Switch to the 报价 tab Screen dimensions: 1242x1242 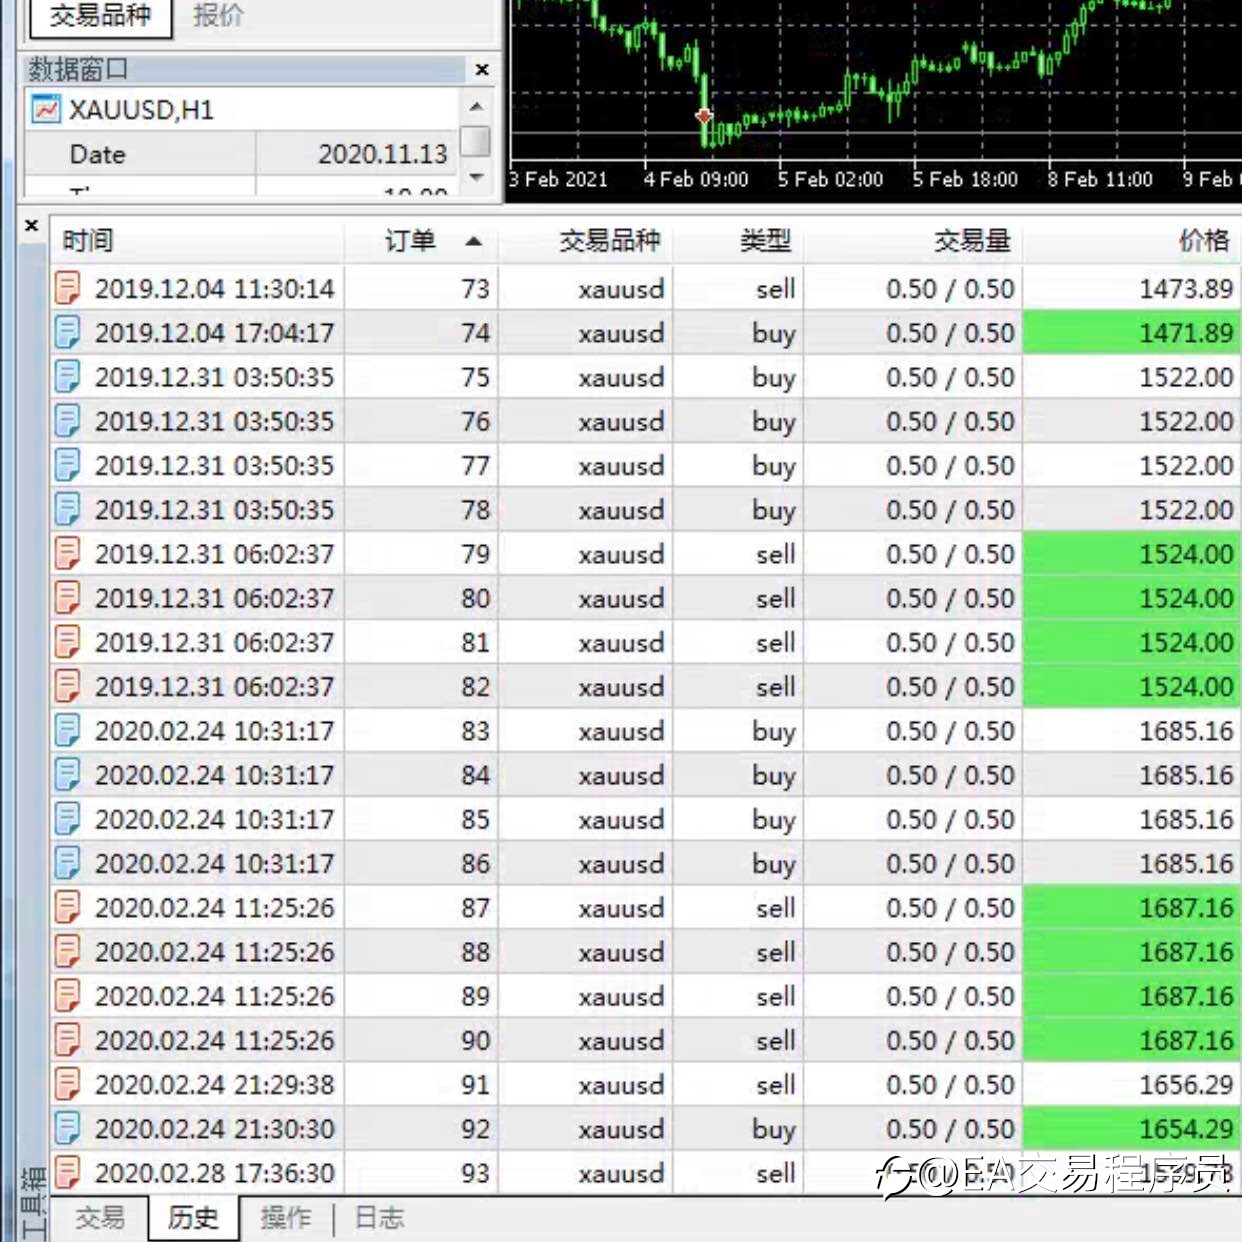218,15
